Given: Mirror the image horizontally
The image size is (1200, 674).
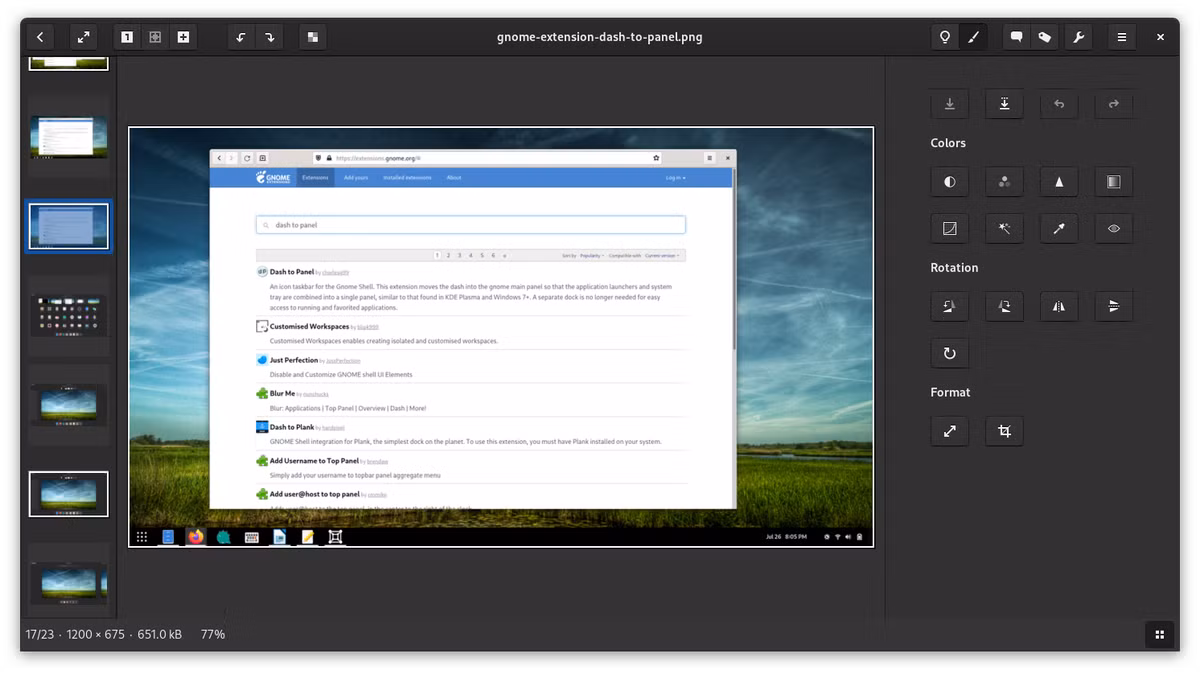Looking at the screenshot, I should tap(1059, 307).
